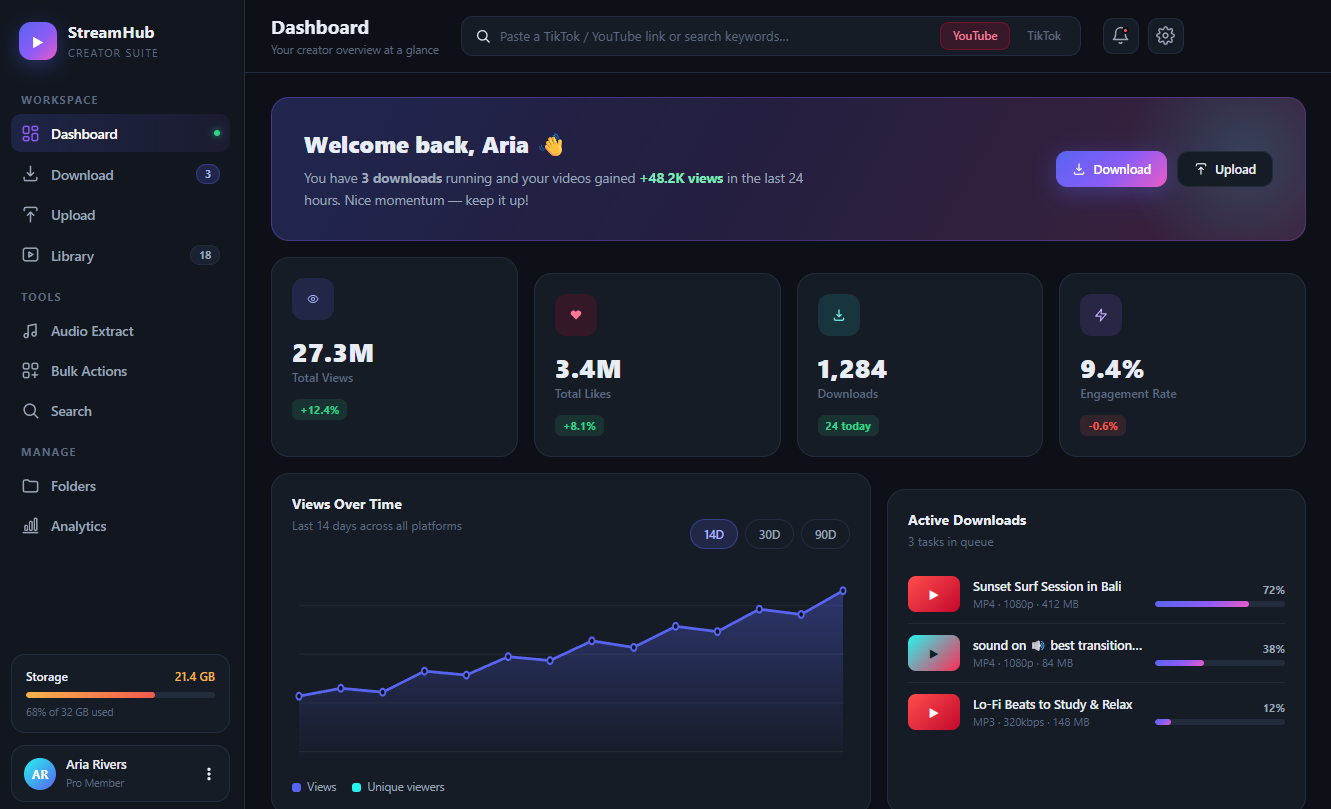This screenshot has height=809, width=1331.
Task: Click the last data point on views chart
Action: coord(843,591)
